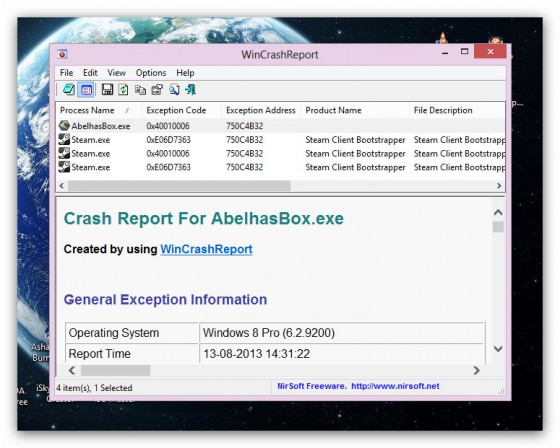Click the Operating System label cell

point(132,333)
